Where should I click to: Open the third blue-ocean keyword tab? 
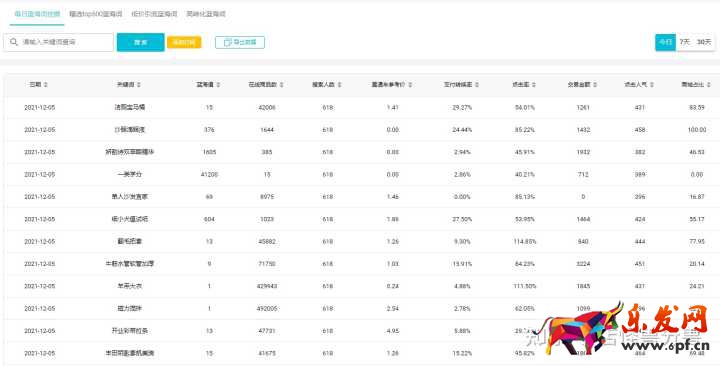(x=154, y=14)
